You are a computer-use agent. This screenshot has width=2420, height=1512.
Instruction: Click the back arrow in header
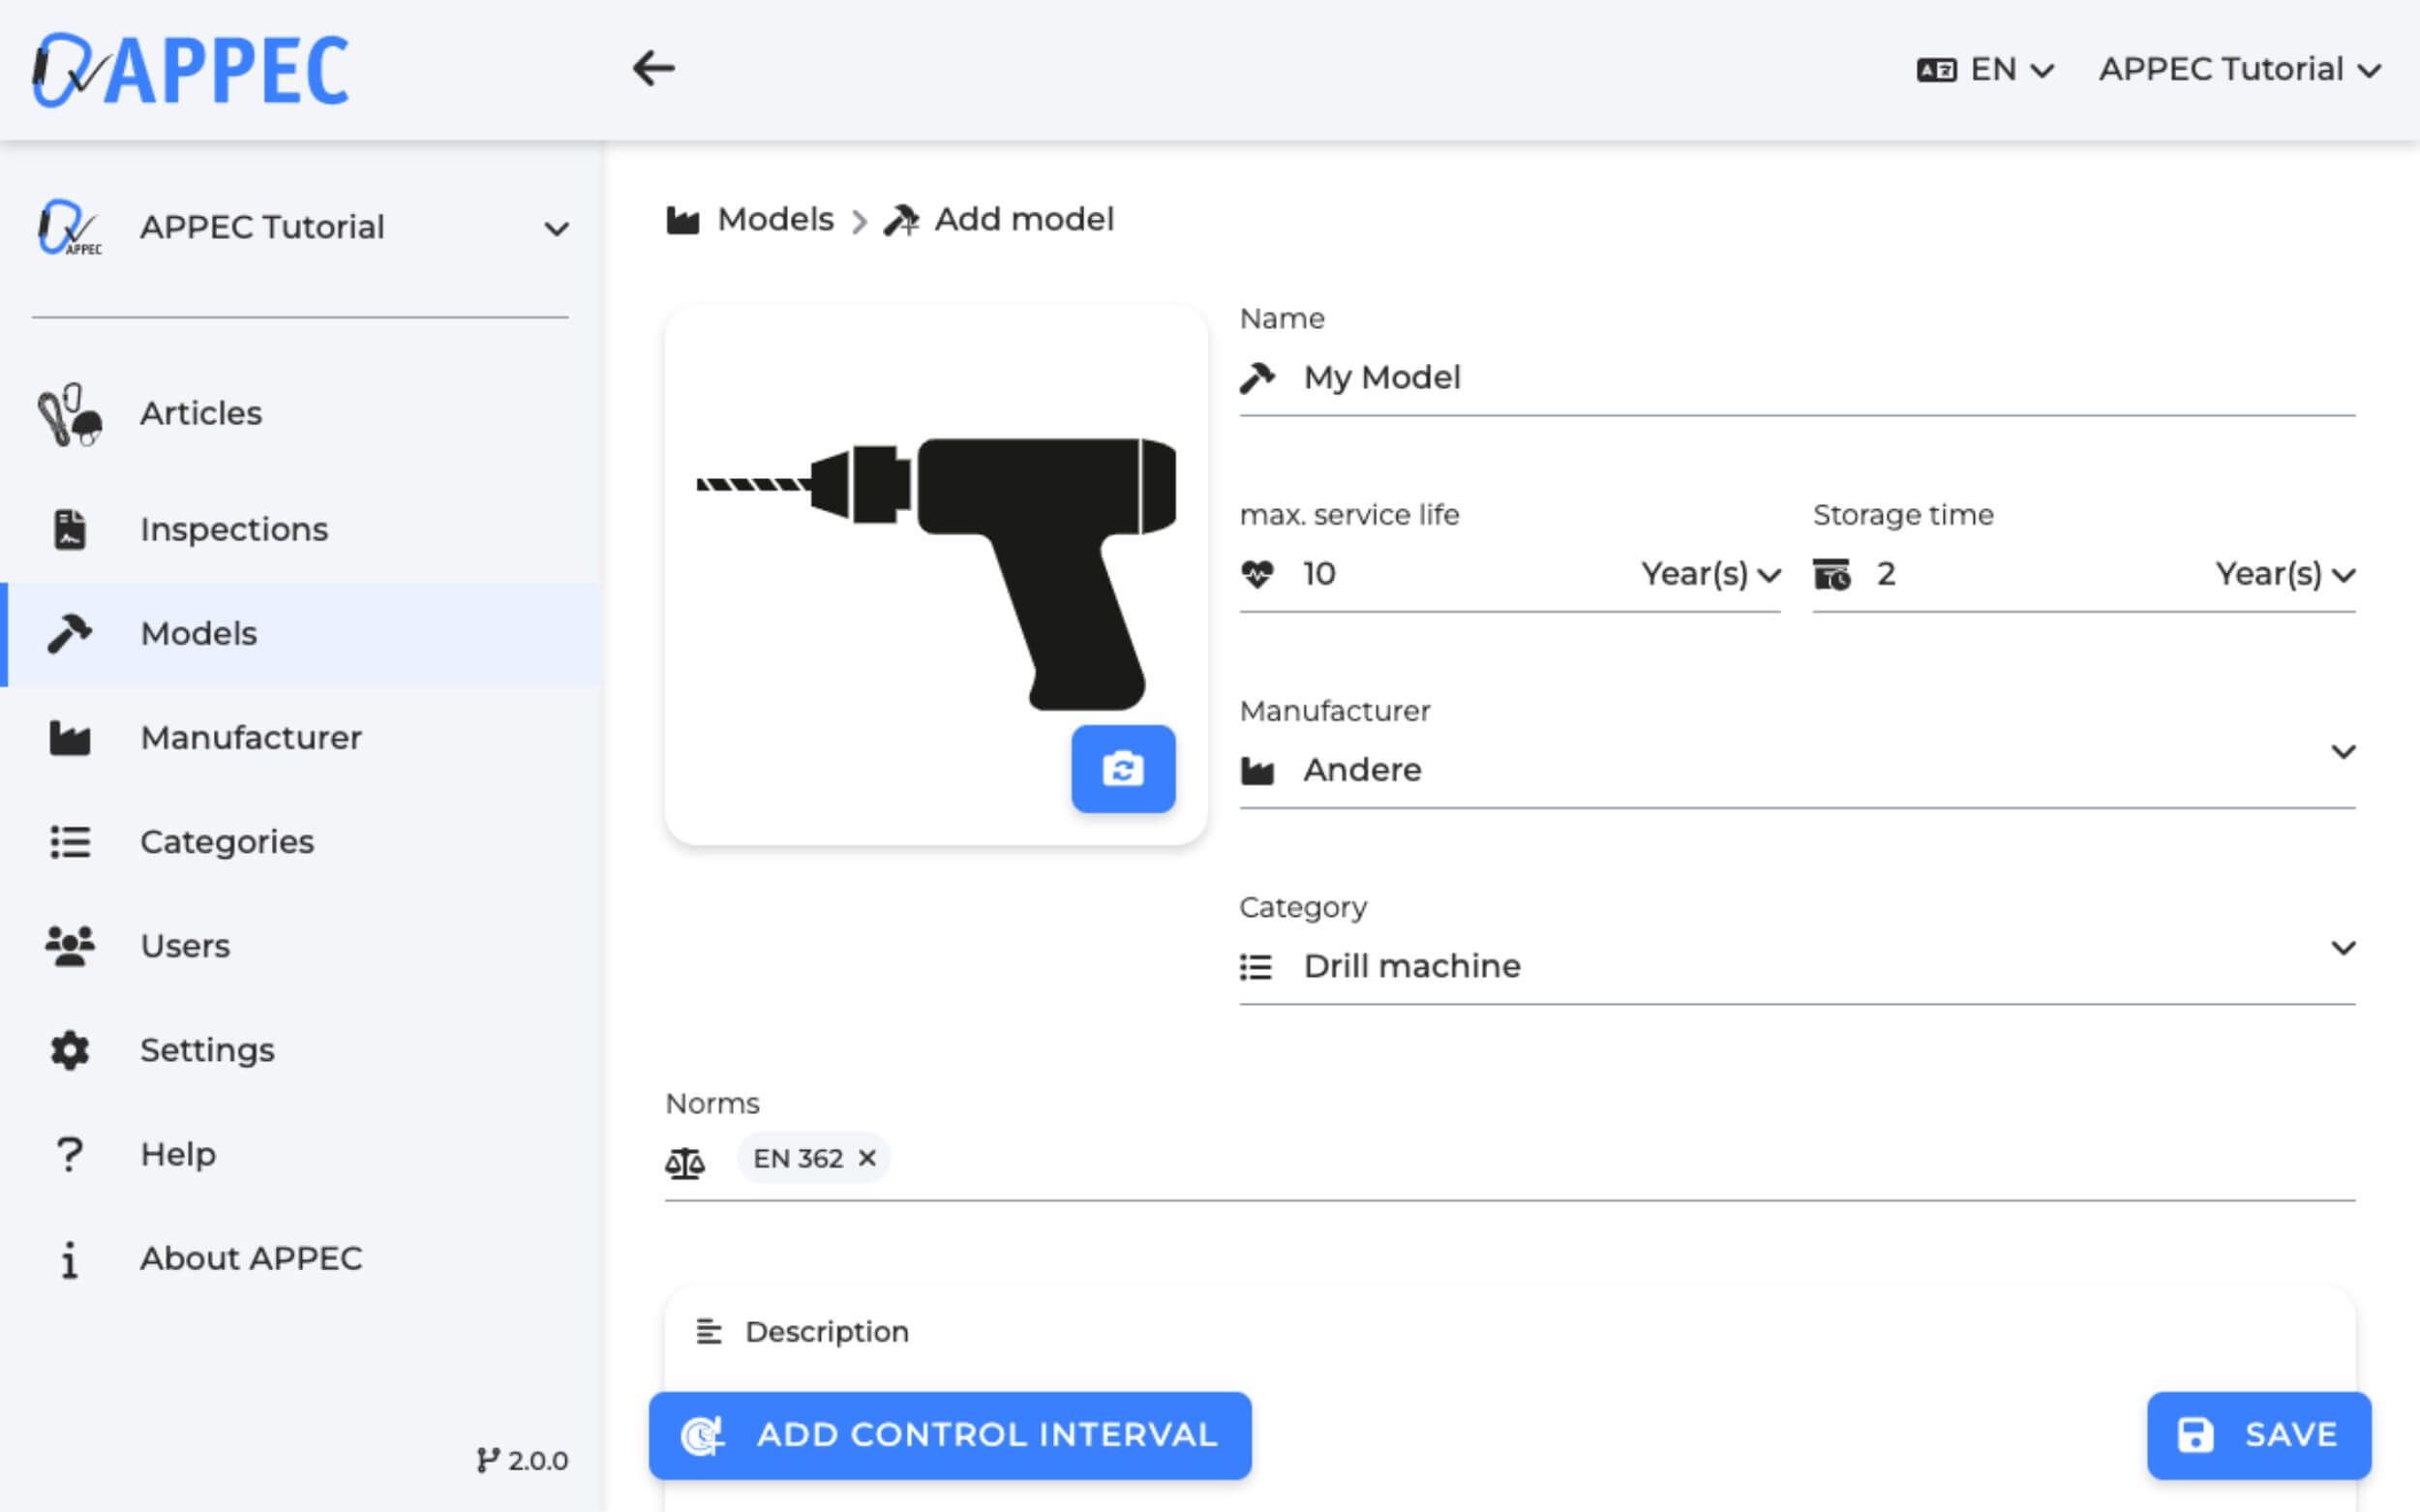[x=653, y=69]
